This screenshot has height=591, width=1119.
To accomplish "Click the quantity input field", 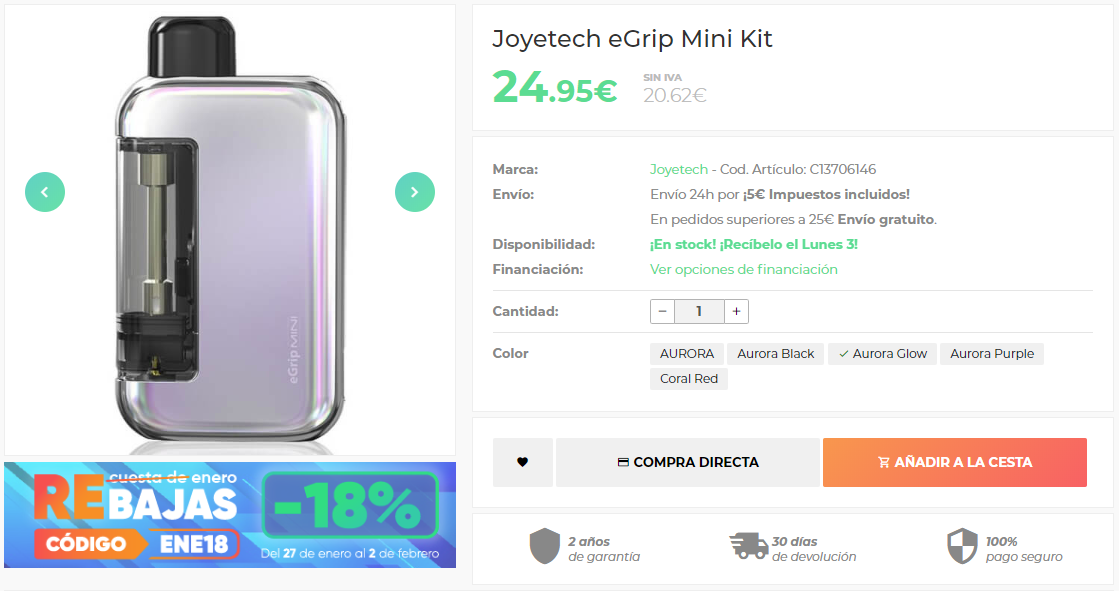I will point(699,311).
